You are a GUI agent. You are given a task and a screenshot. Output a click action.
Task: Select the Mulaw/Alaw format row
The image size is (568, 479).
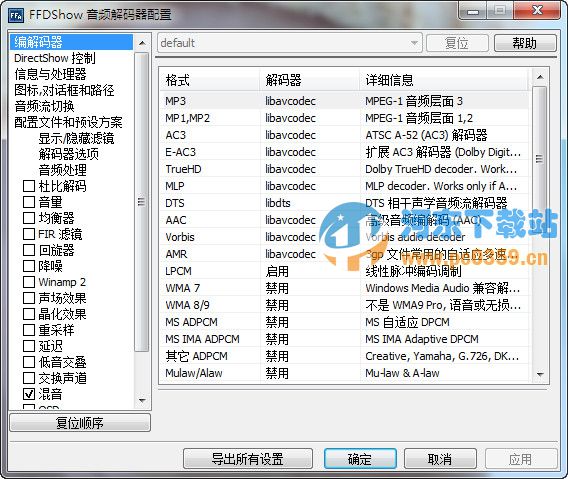[344, 373]
